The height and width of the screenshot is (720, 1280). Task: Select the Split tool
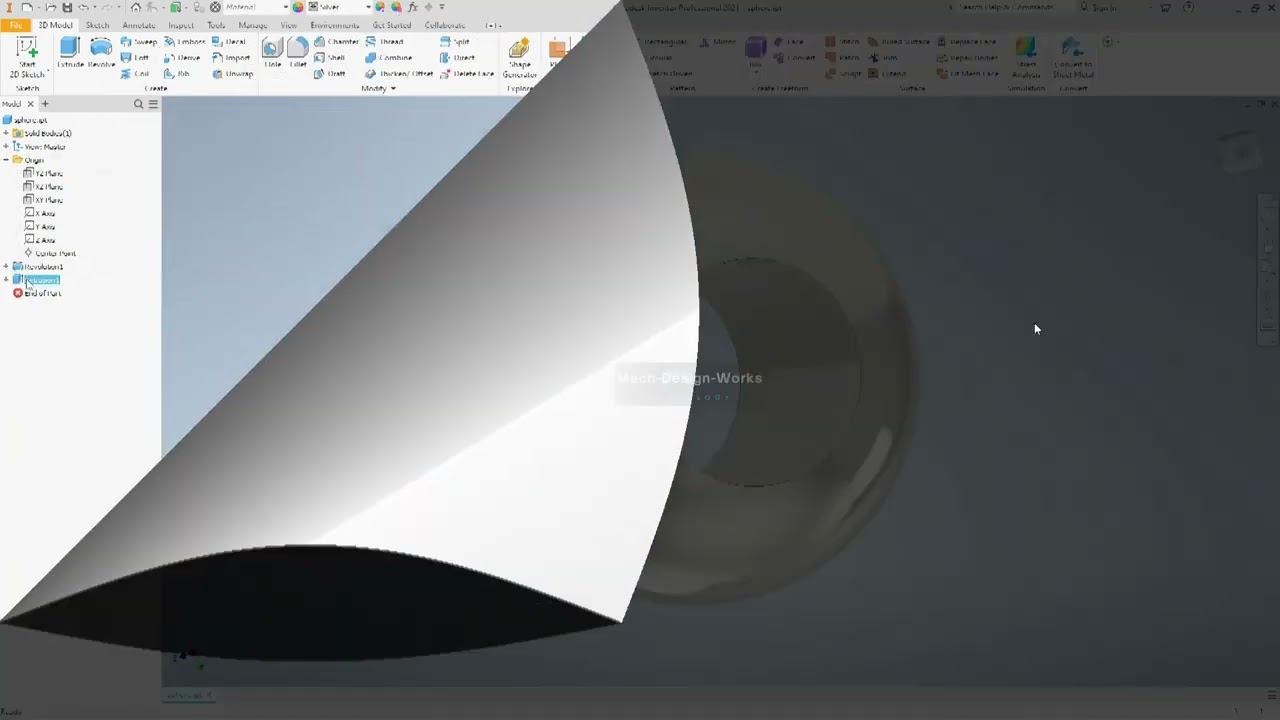[454, 42]
